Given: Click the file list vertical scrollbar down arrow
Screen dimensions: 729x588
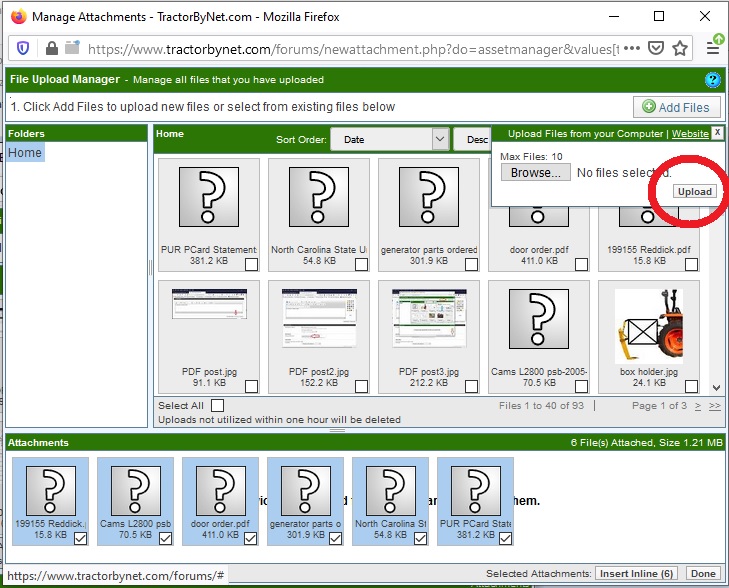Looking at the screenshot, I should coord(716,387).
